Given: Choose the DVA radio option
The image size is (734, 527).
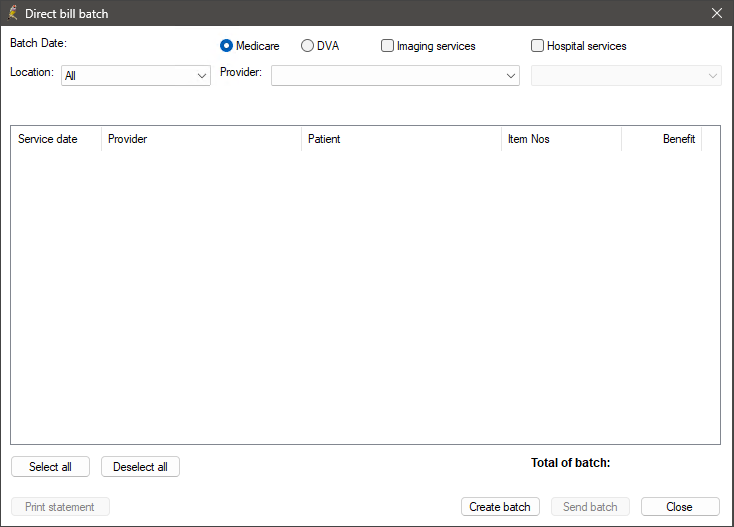Looking at the screenshot, I should [307, 46].
